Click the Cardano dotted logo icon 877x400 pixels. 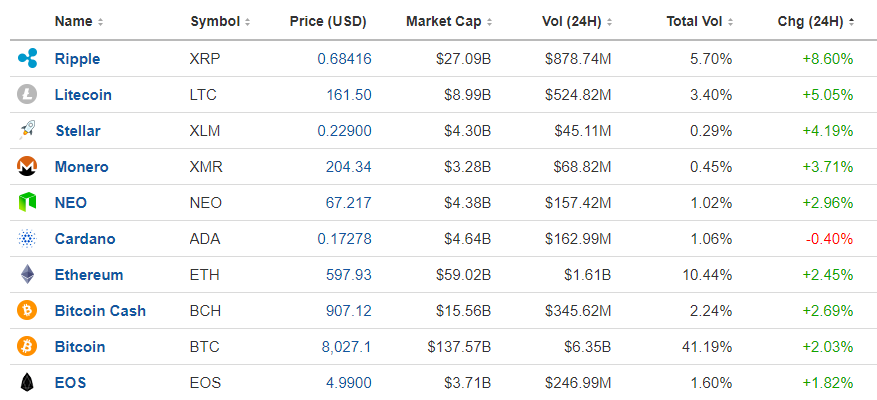click(27, 238)
